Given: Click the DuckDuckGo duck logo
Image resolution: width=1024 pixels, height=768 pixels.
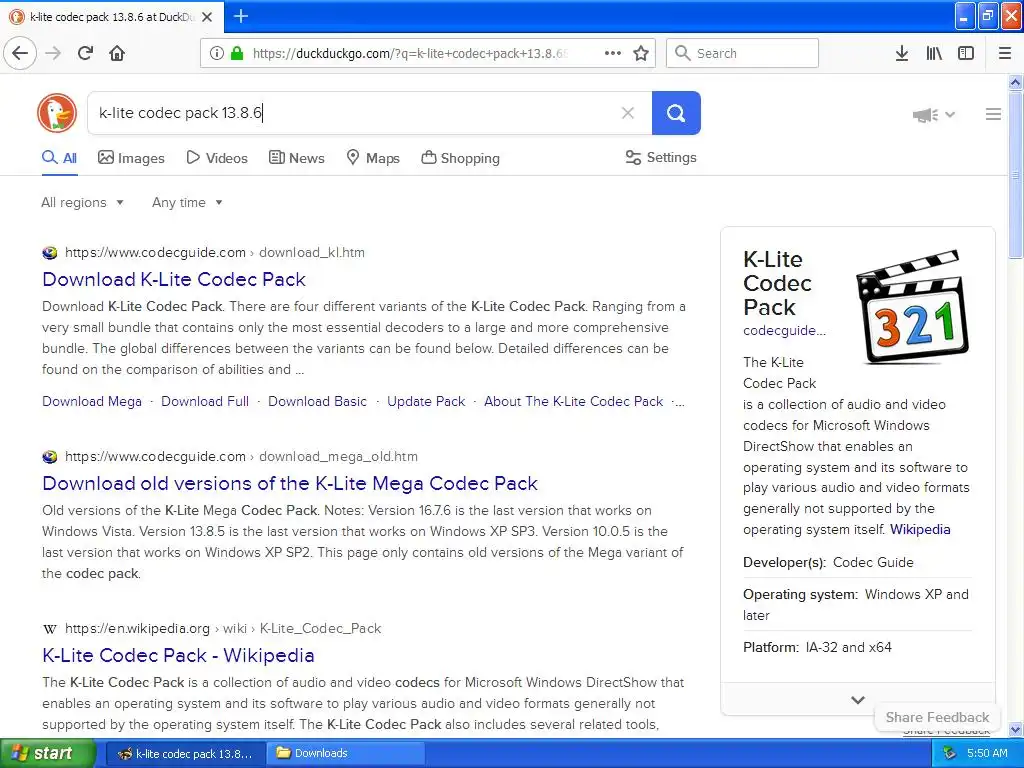Looking at the screenshot, I should pos(57,113).
